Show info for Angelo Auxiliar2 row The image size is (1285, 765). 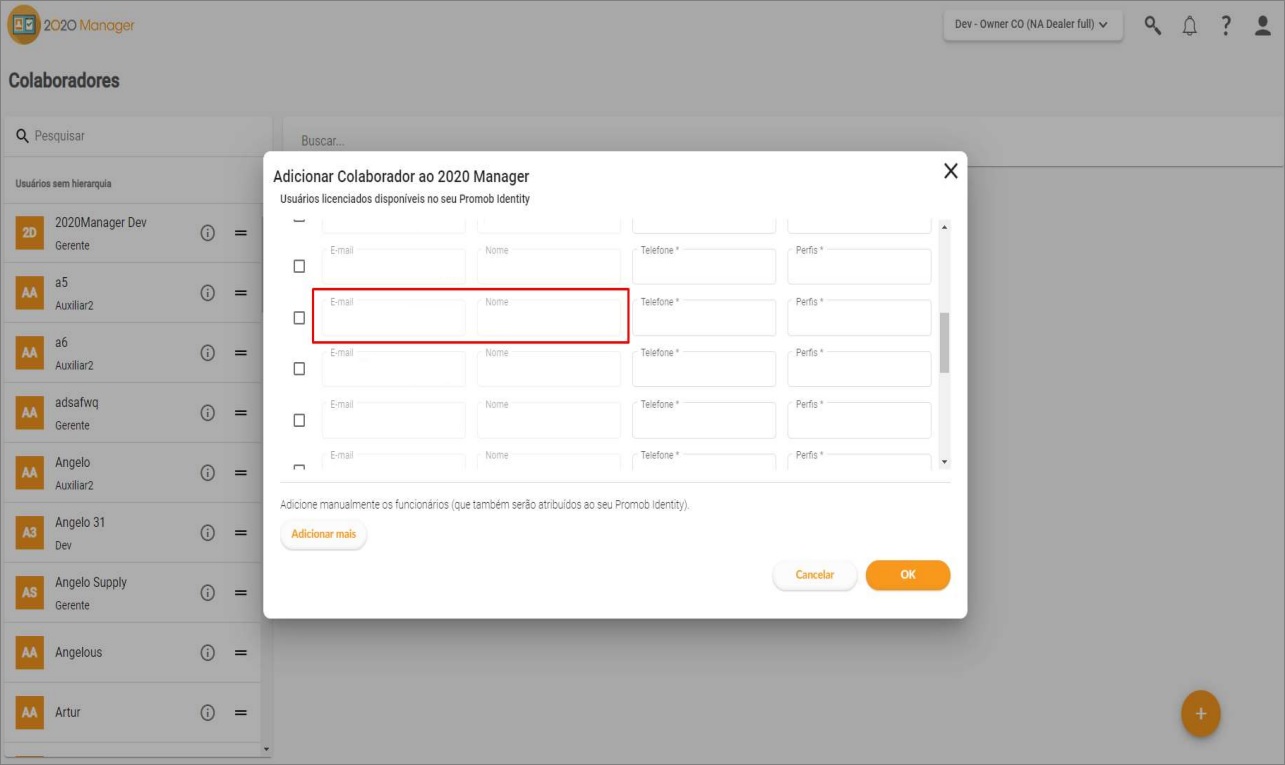208,473
